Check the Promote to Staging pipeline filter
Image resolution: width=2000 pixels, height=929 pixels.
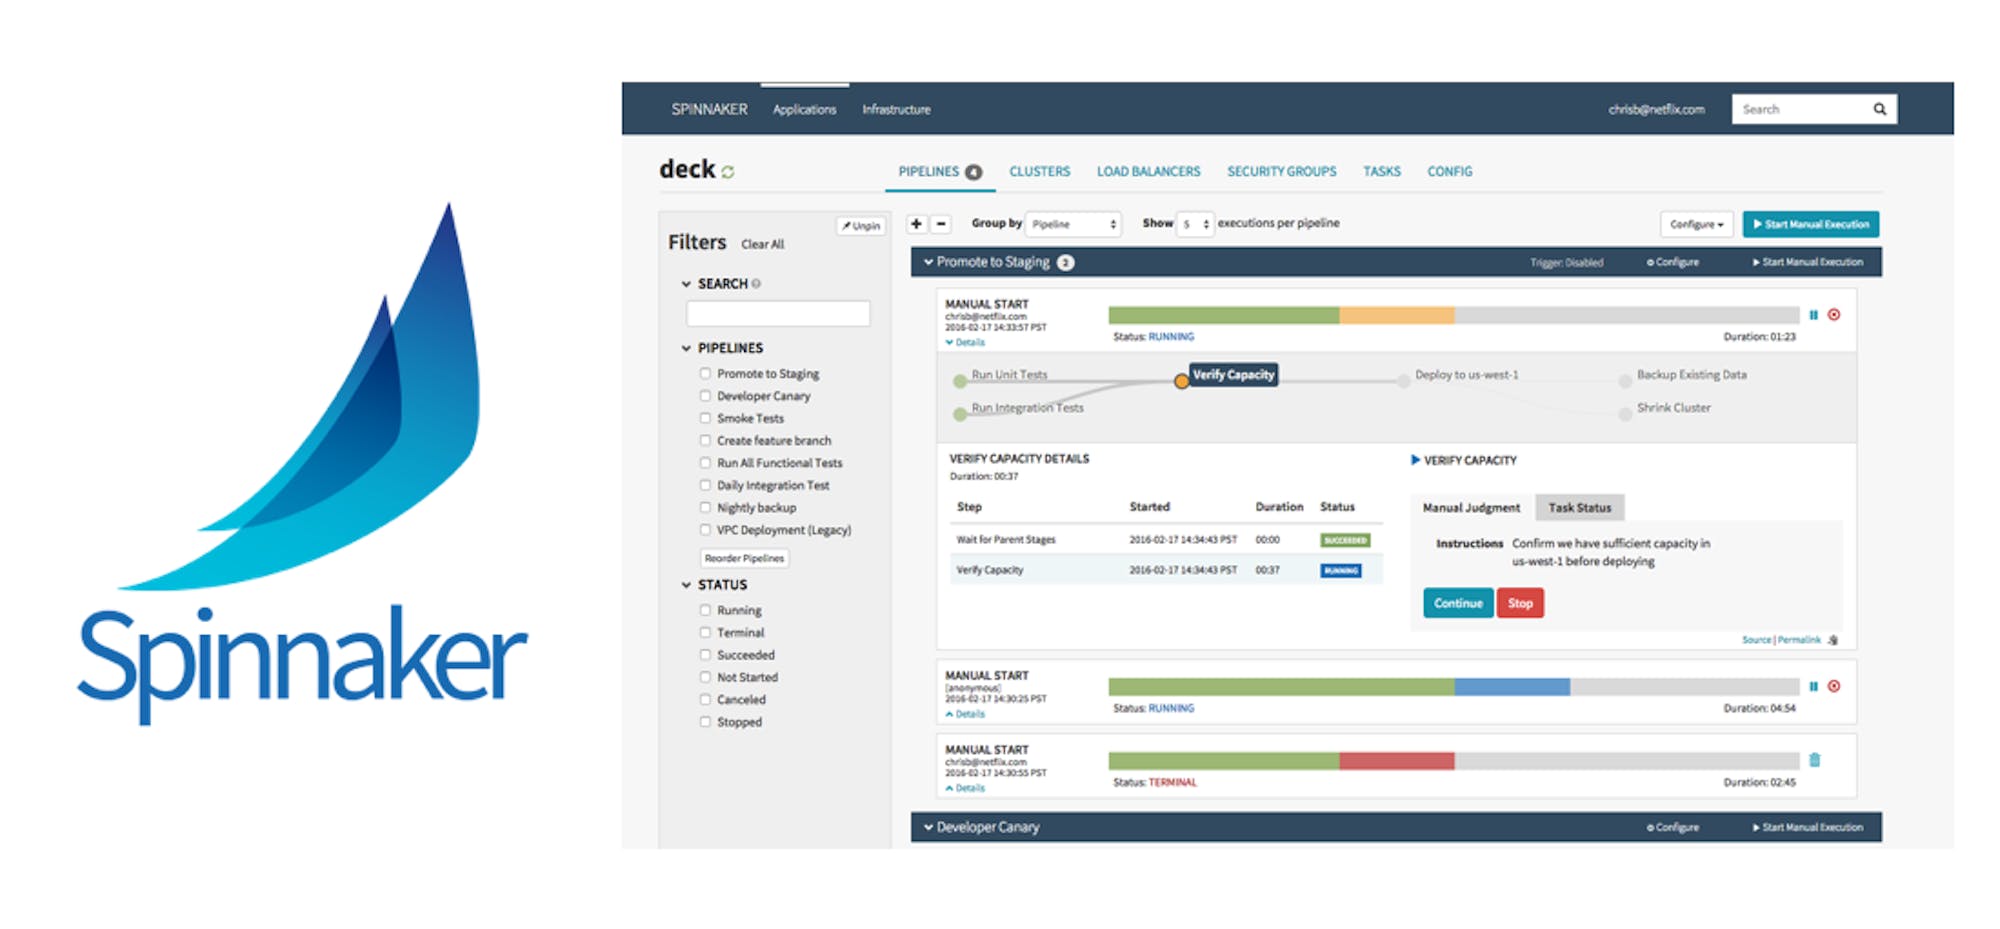pos(705,373)
